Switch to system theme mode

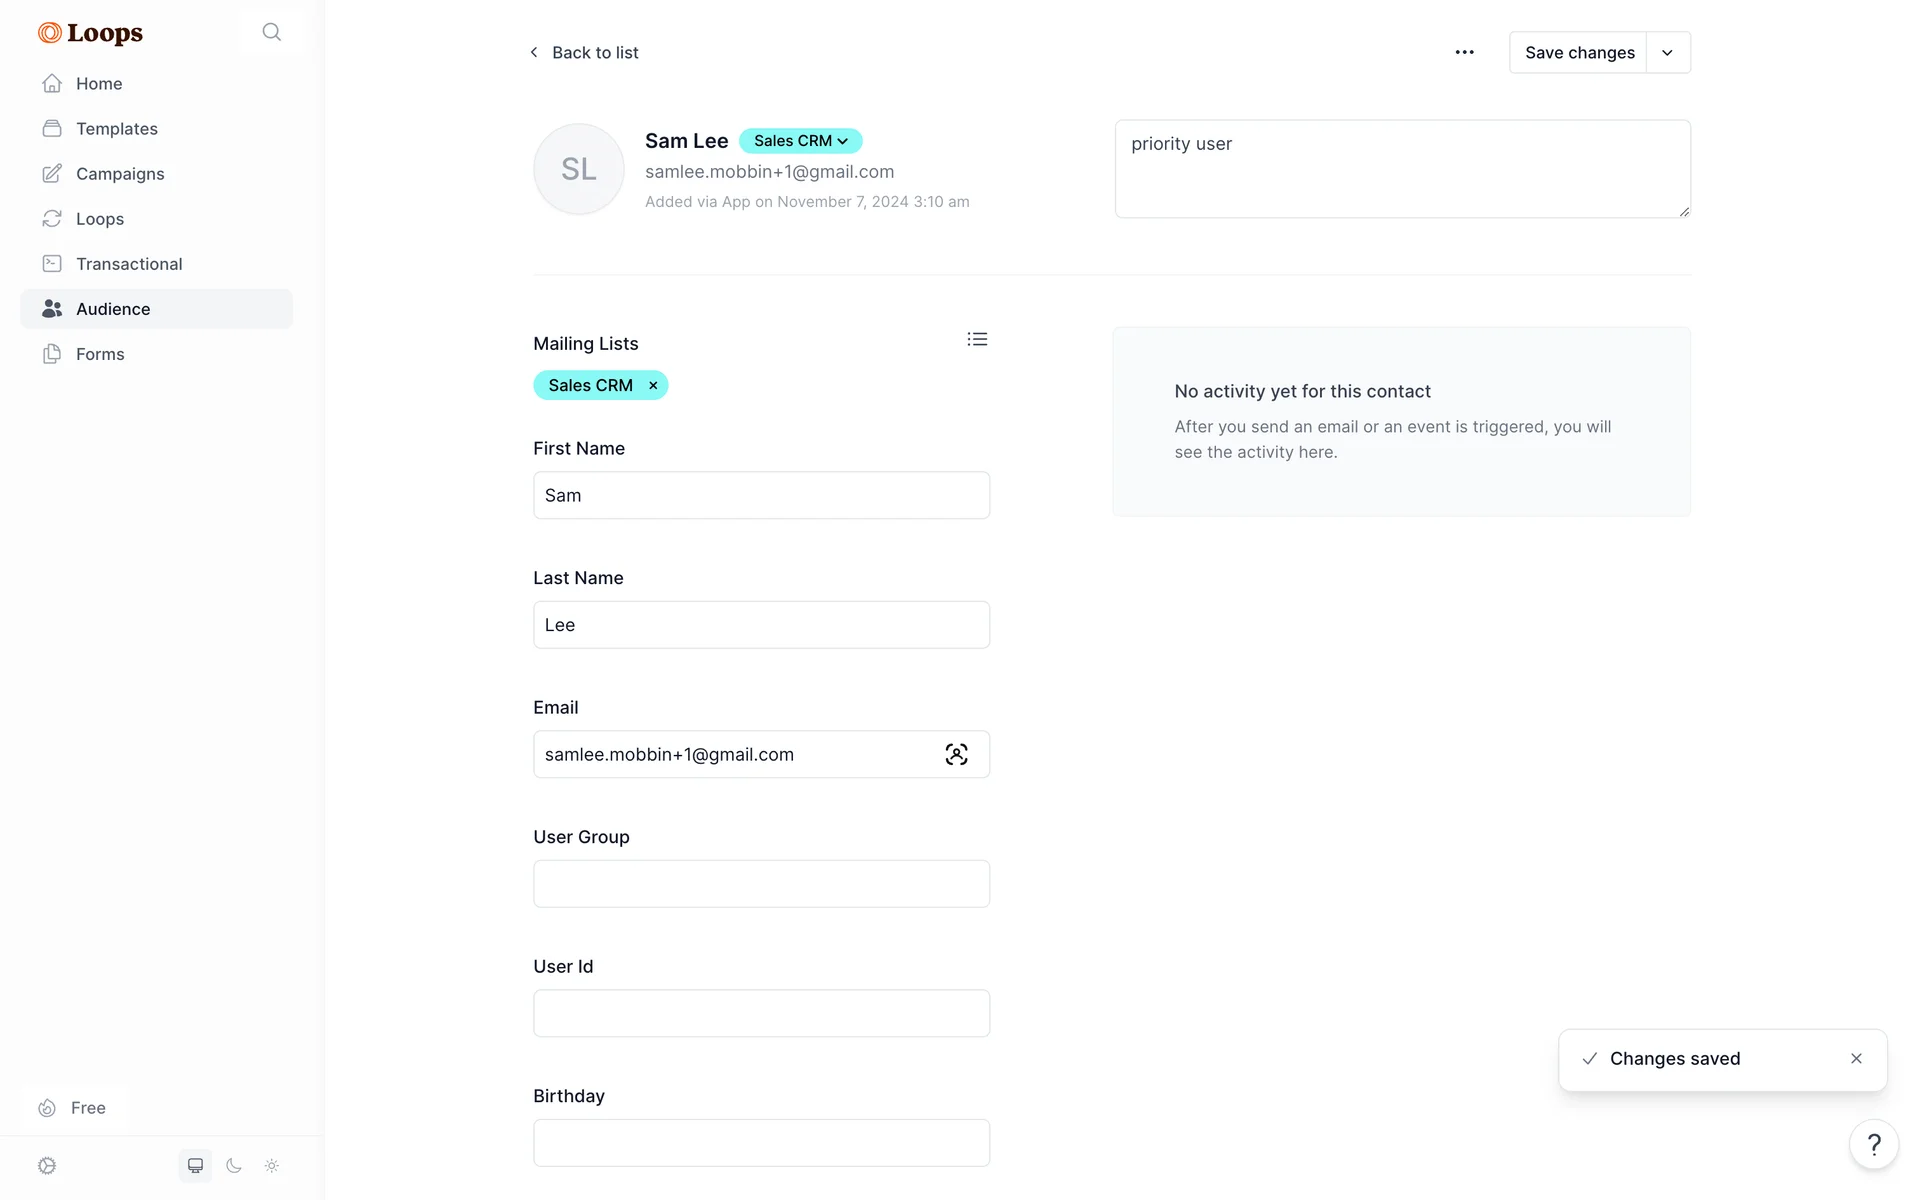(195, 1166)
